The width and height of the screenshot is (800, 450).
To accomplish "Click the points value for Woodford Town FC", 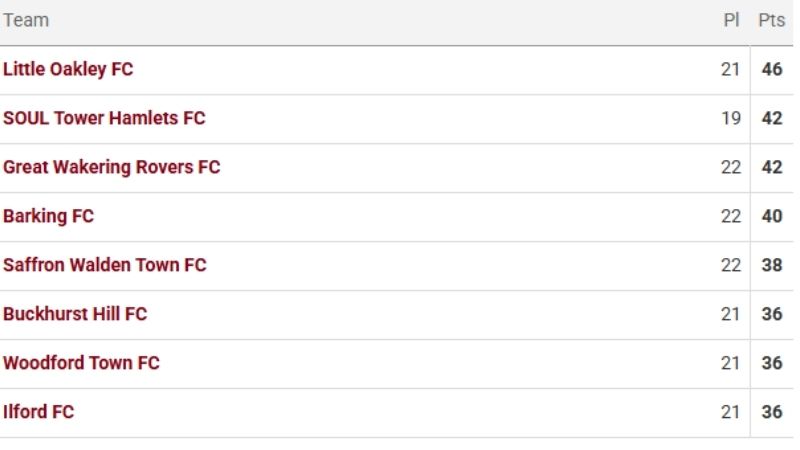I will tap(772, 363).
